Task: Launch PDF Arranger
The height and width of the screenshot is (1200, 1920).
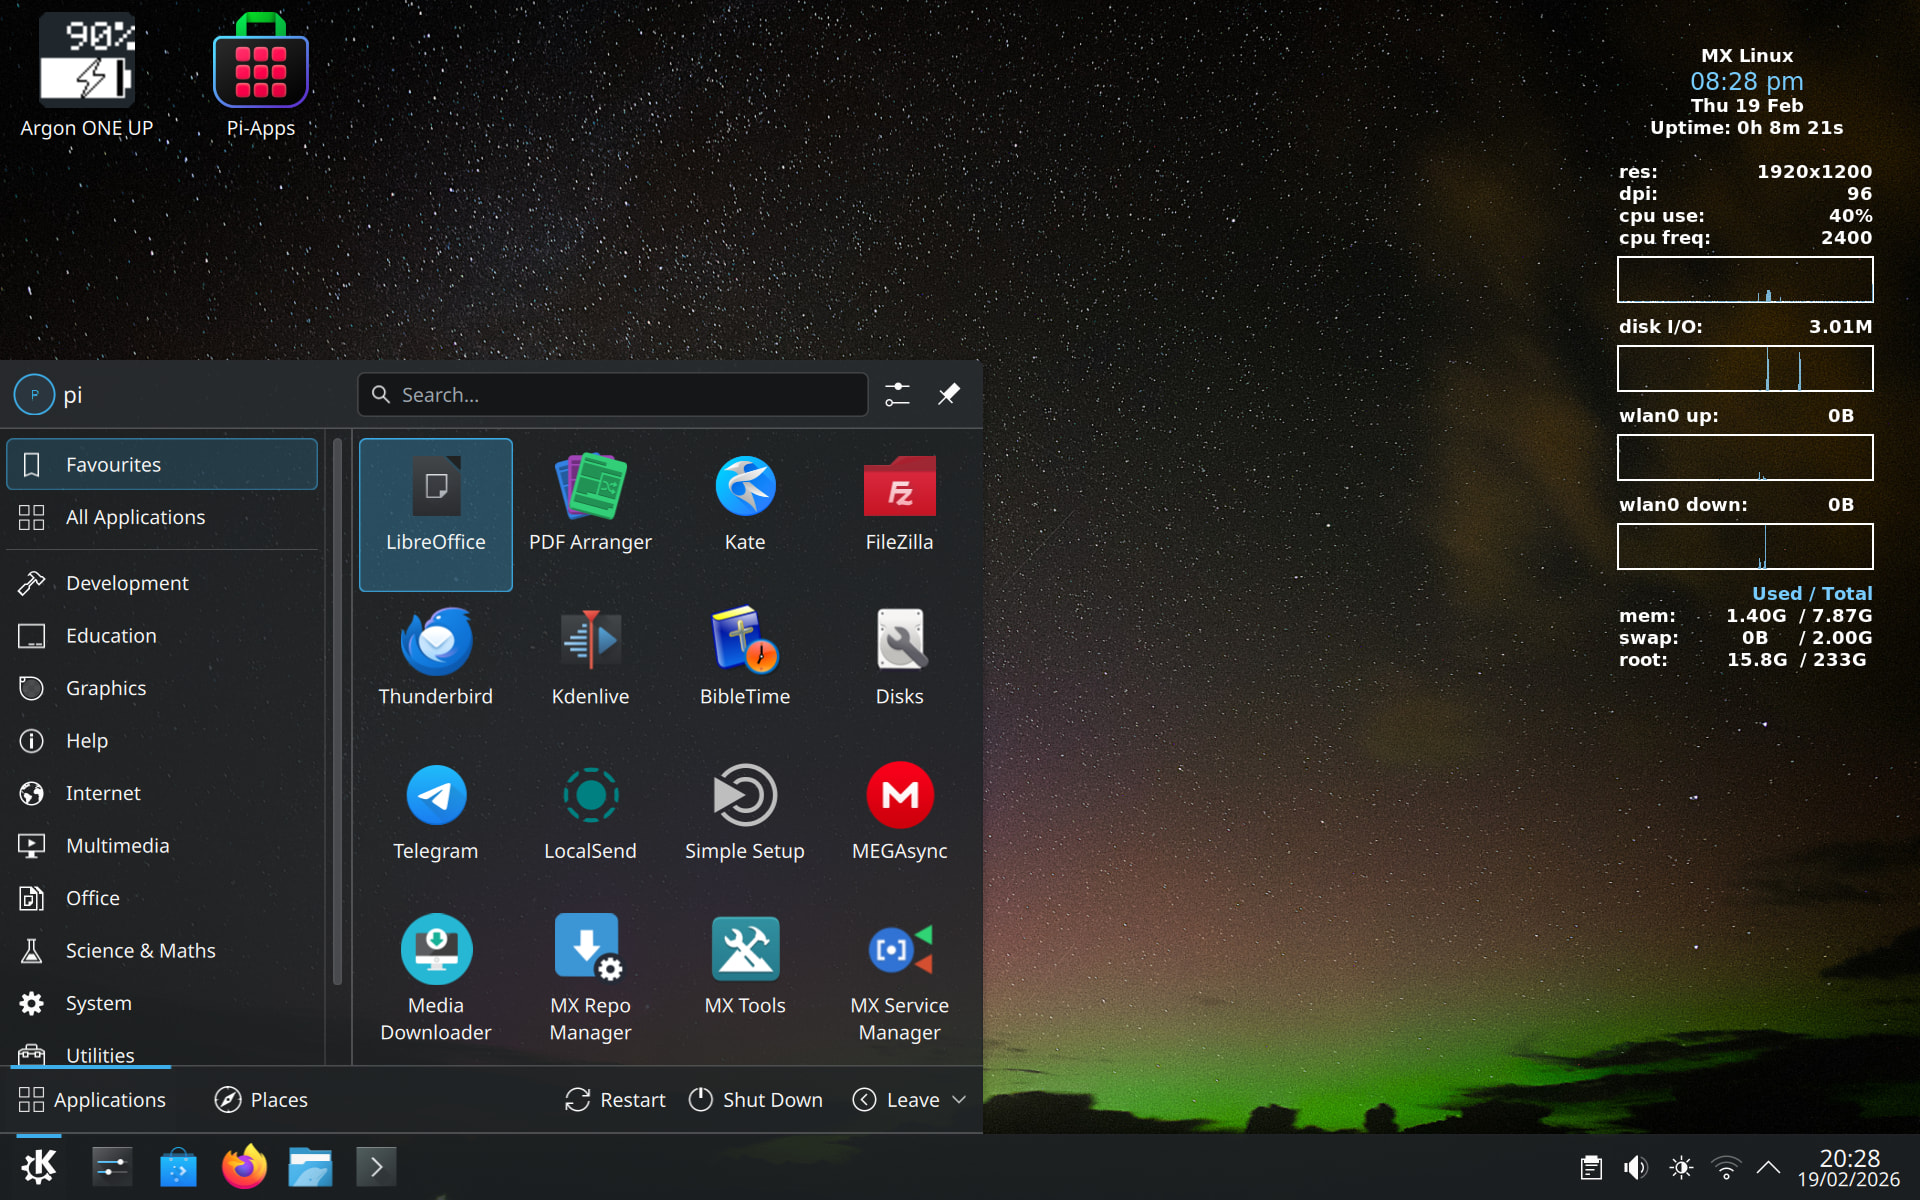Action: 590,501
